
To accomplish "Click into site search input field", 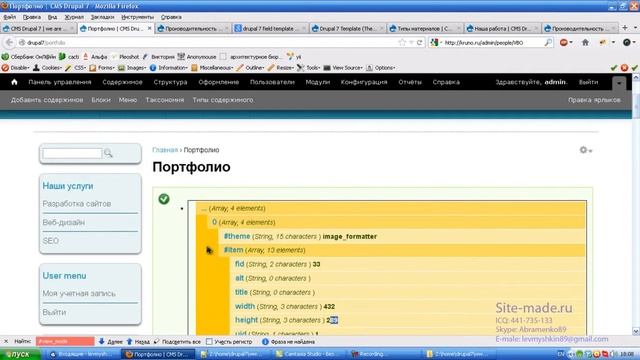I will click(x=72, y=153).
